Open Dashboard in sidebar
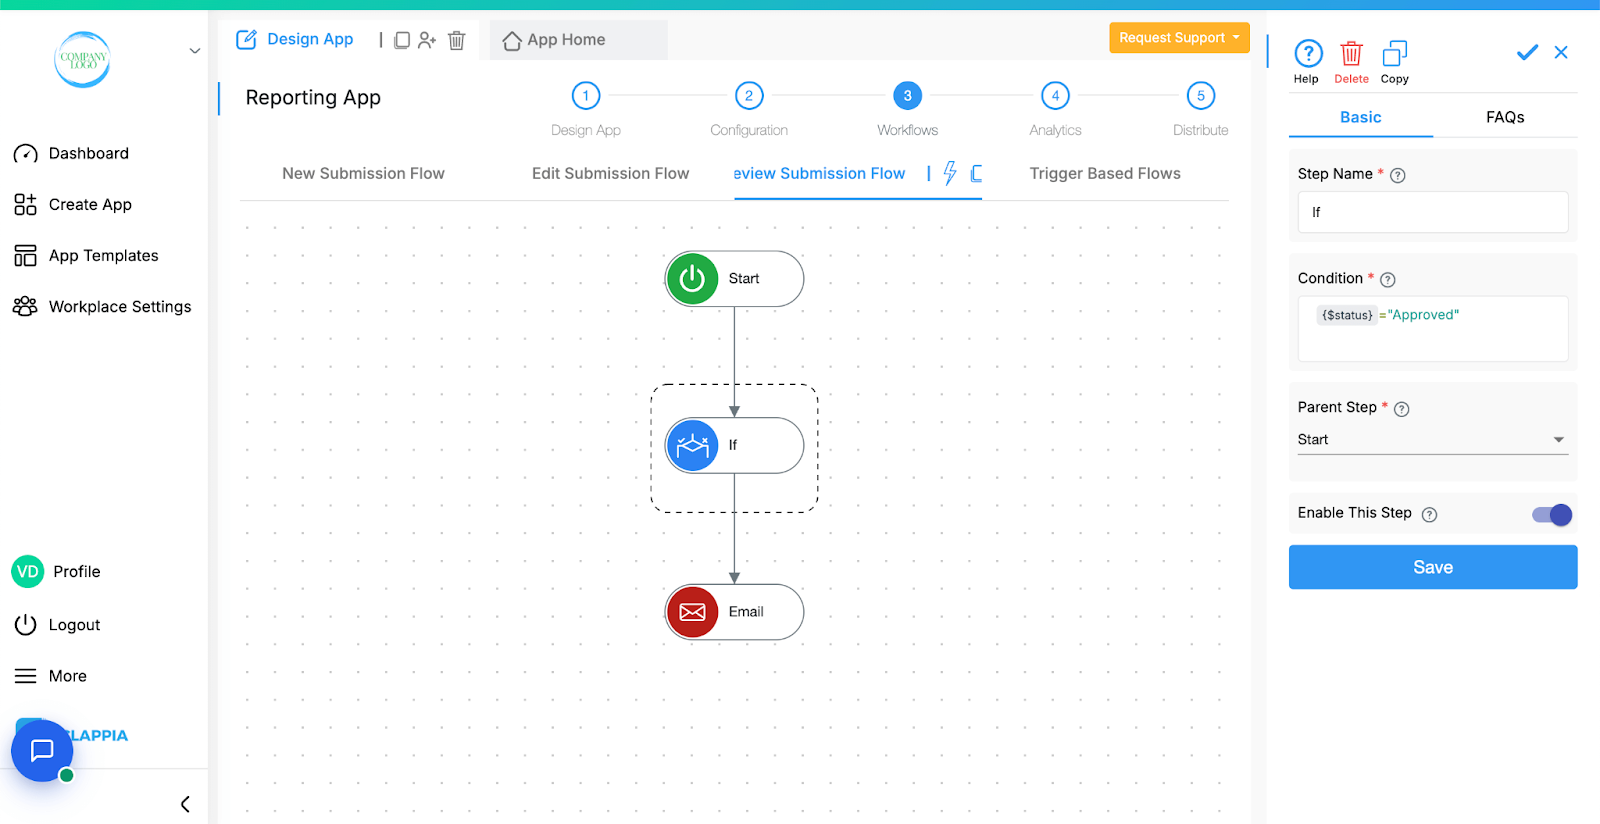Screen dimensions: 1600x824 coord(72,153)
